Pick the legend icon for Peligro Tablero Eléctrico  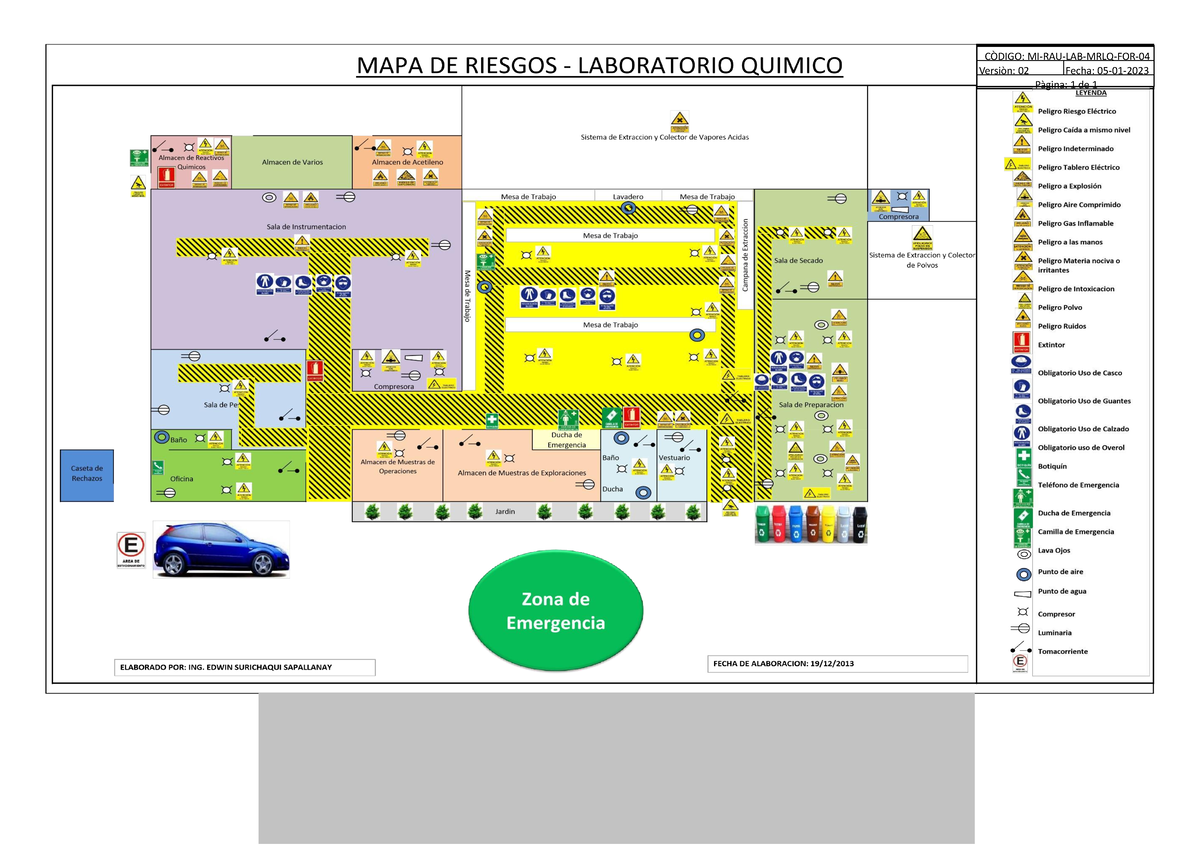1017,165
